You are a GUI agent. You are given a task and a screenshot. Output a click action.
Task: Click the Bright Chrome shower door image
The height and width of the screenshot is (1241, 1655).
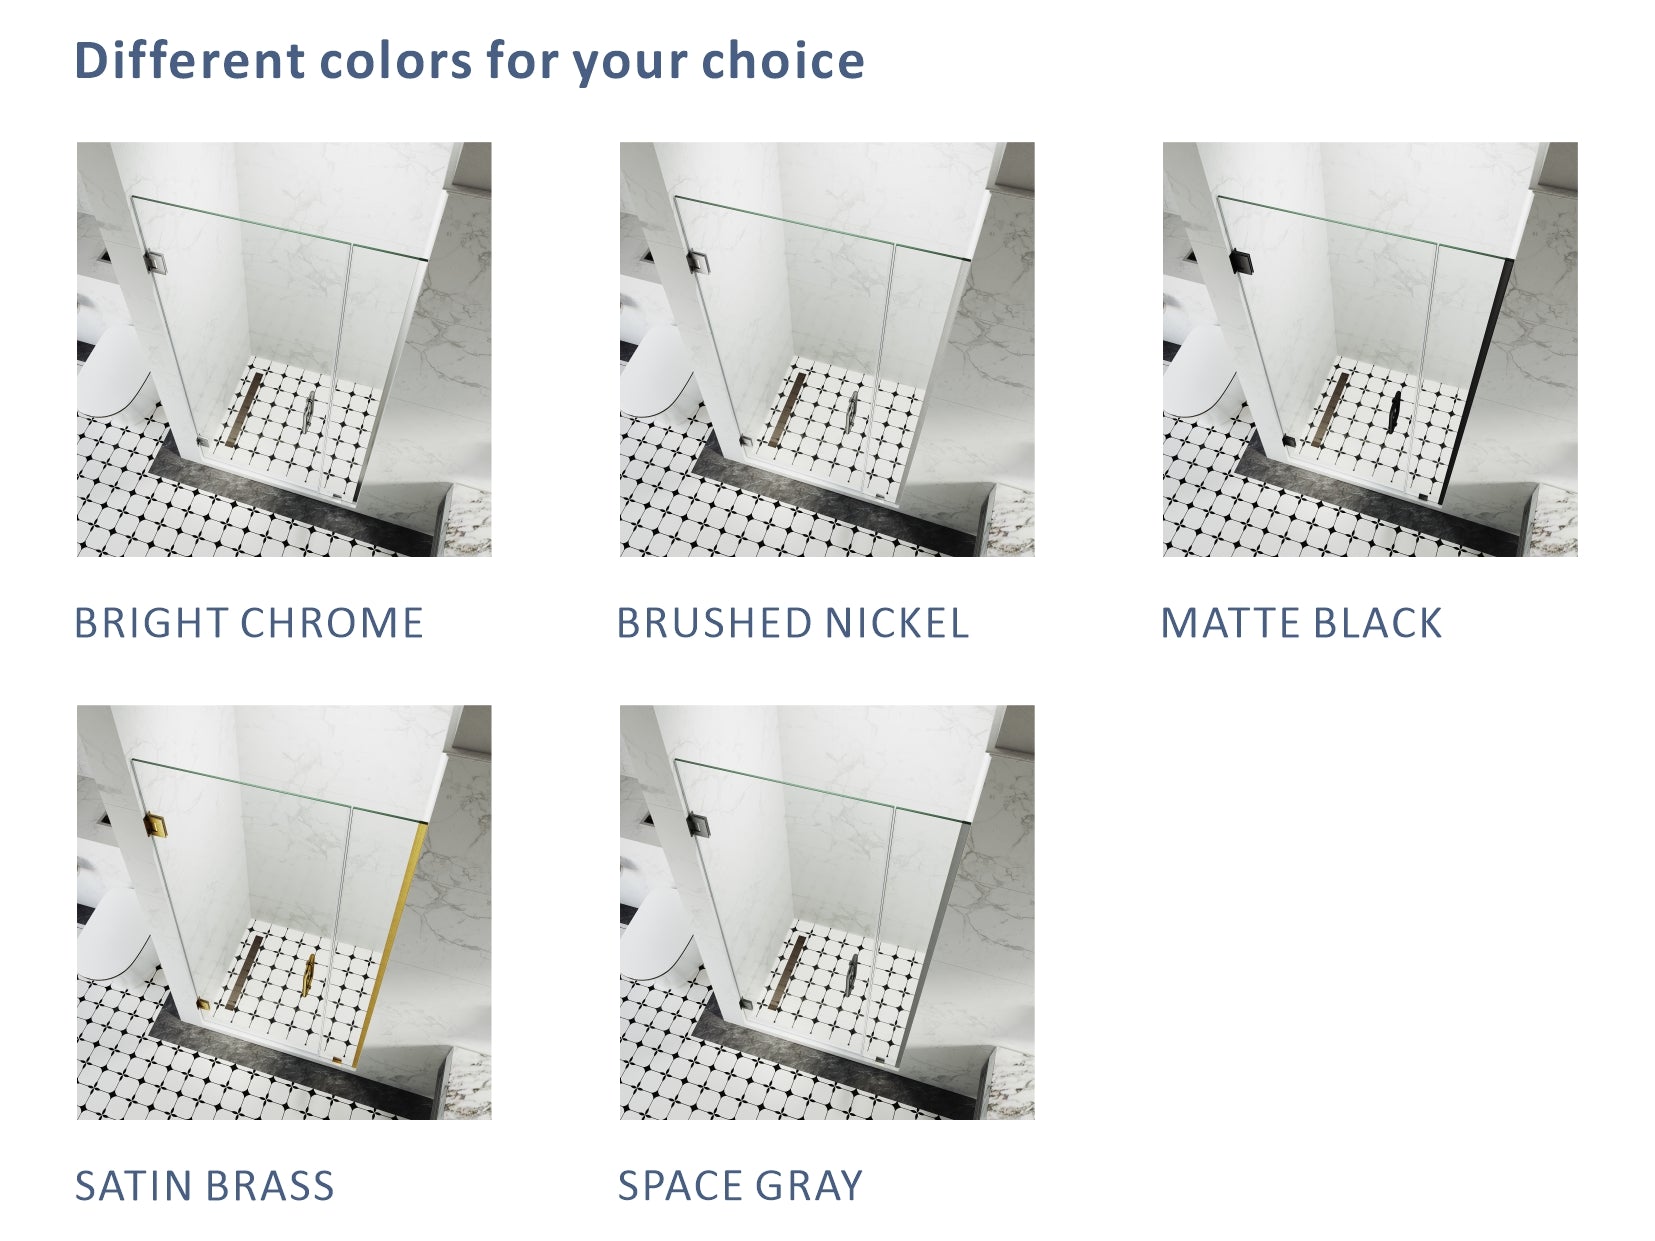(x=284, y=349)
